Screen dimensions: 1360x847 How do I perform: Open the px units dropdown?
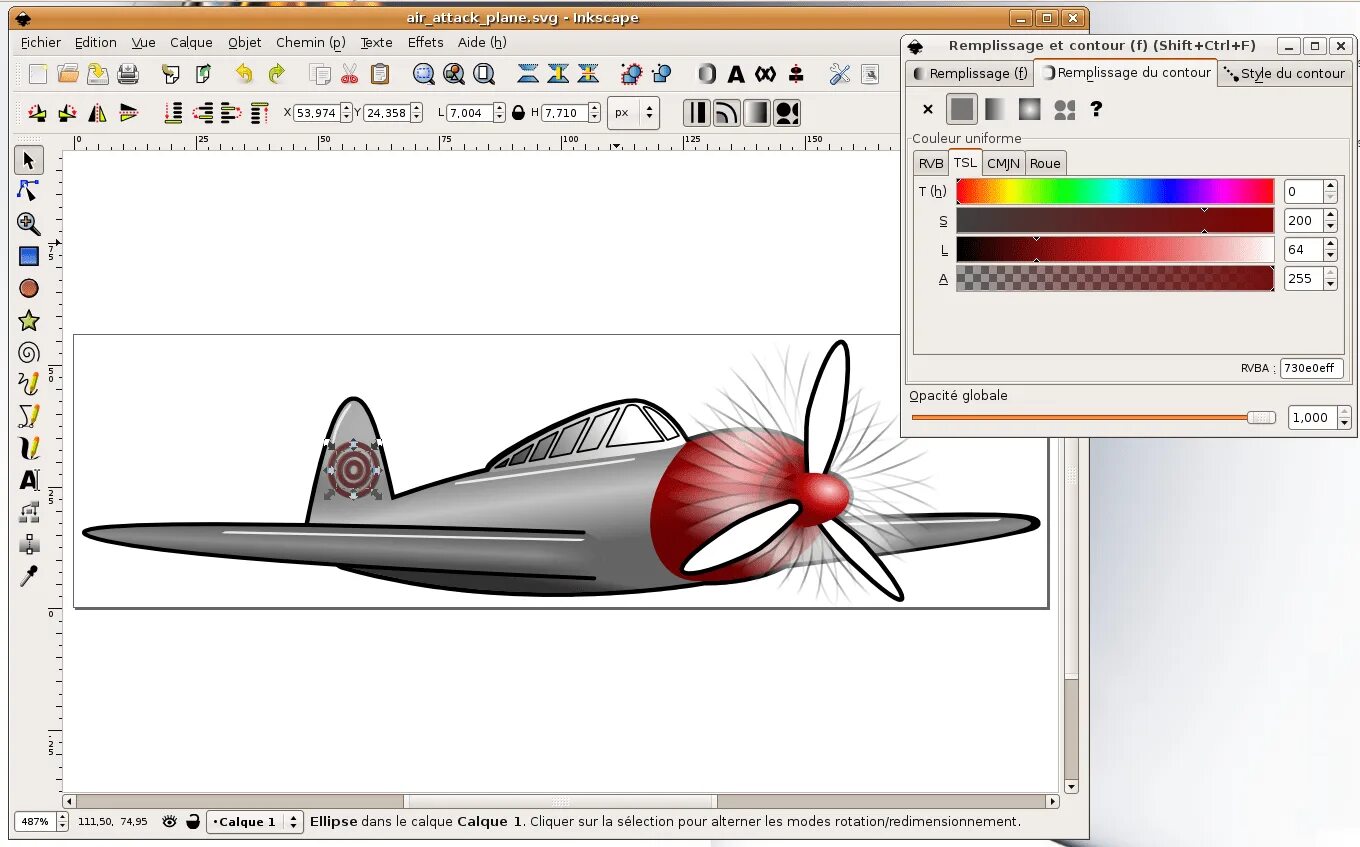click(634, 113)
